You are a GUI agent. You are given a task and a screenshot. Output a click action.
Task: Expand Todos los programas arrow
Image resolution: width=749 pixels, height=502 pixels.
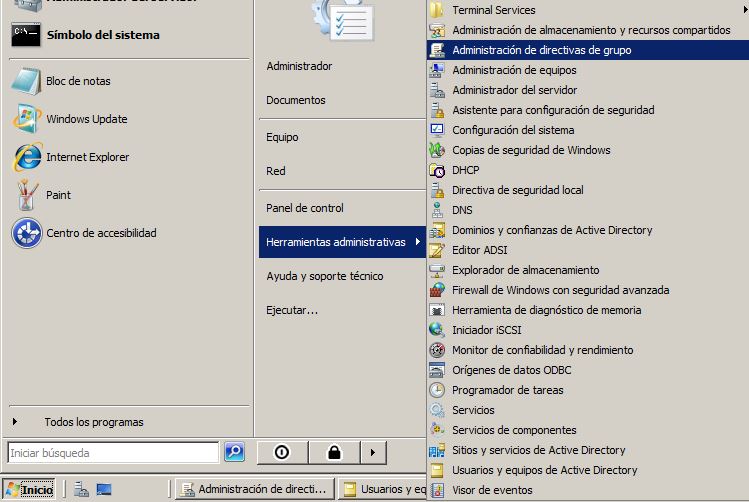(x=15, y=422)
